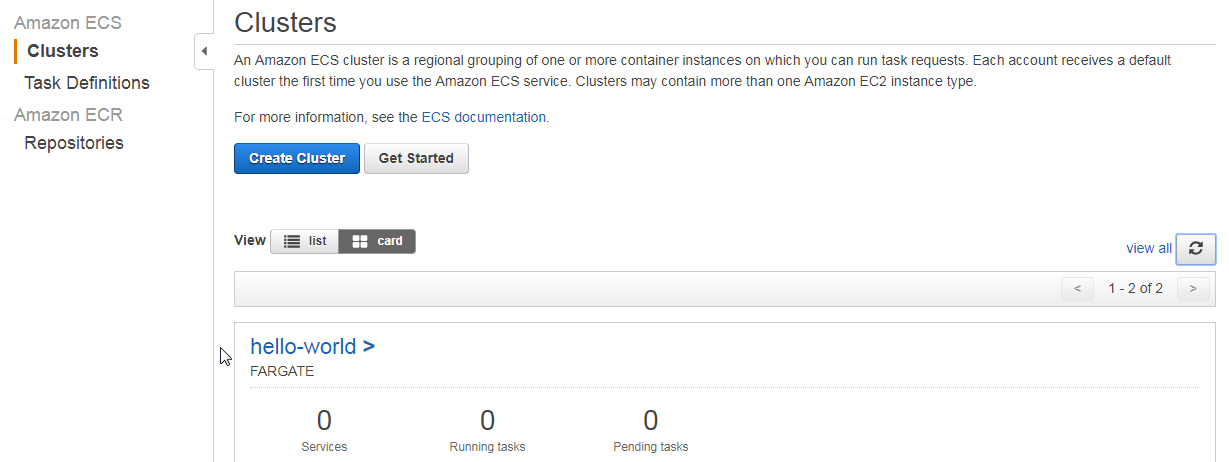The height and width of the screenshot is (462, 1229).
Task: Open Repositories under Amazon ECR
Action: (x=74, y=143)
